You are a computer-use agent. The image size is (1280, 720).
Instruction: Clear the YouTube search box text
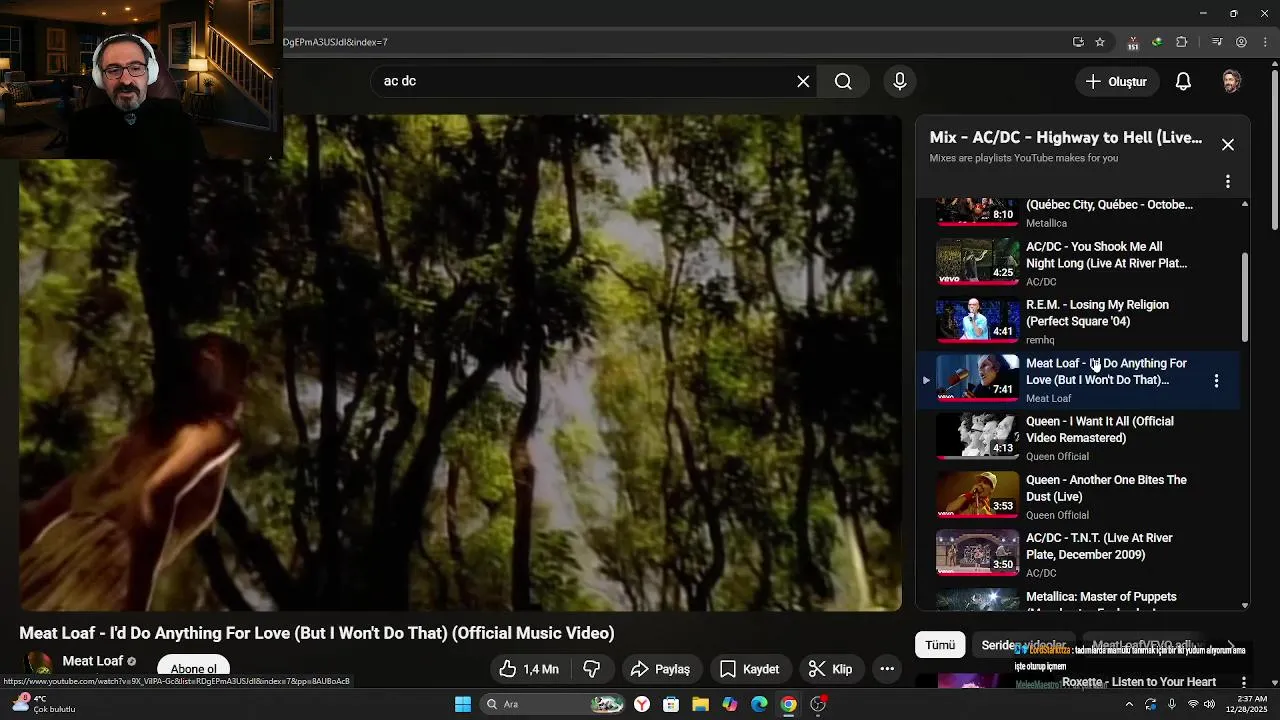click(x=803, y=82)
